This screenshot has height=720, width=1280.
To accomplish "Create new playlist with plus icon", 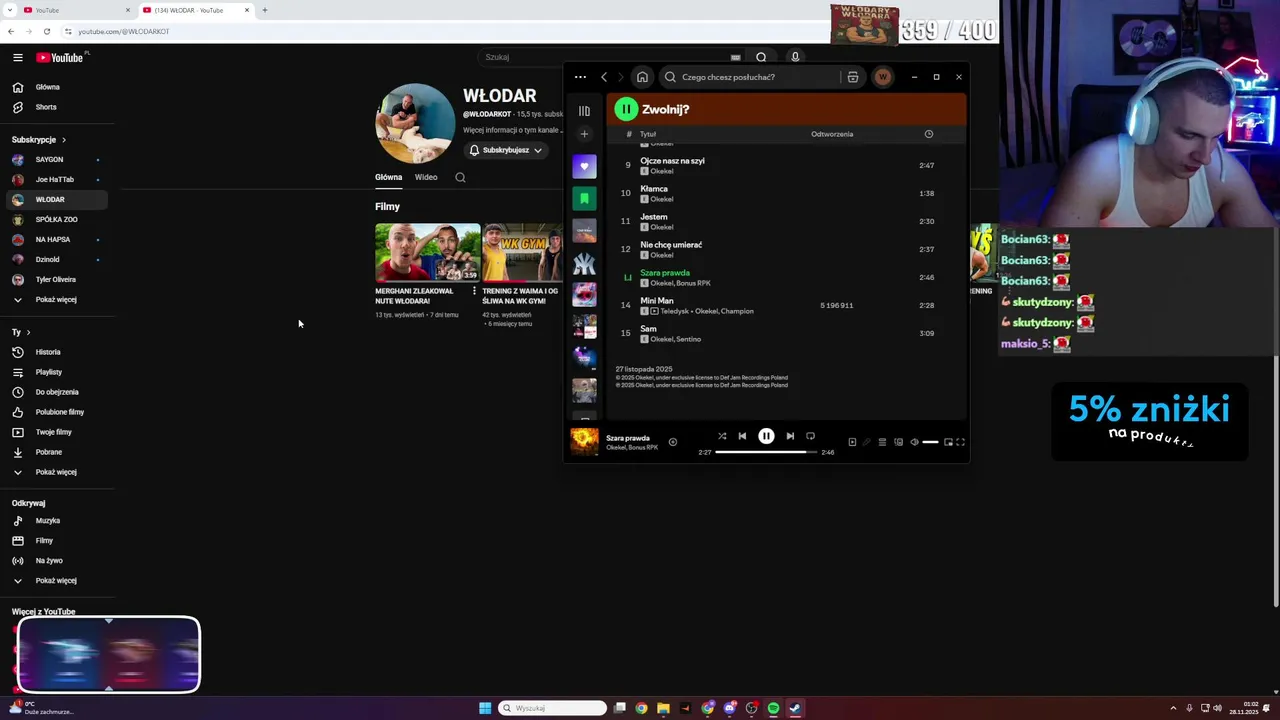I will (x=584, y=134).
